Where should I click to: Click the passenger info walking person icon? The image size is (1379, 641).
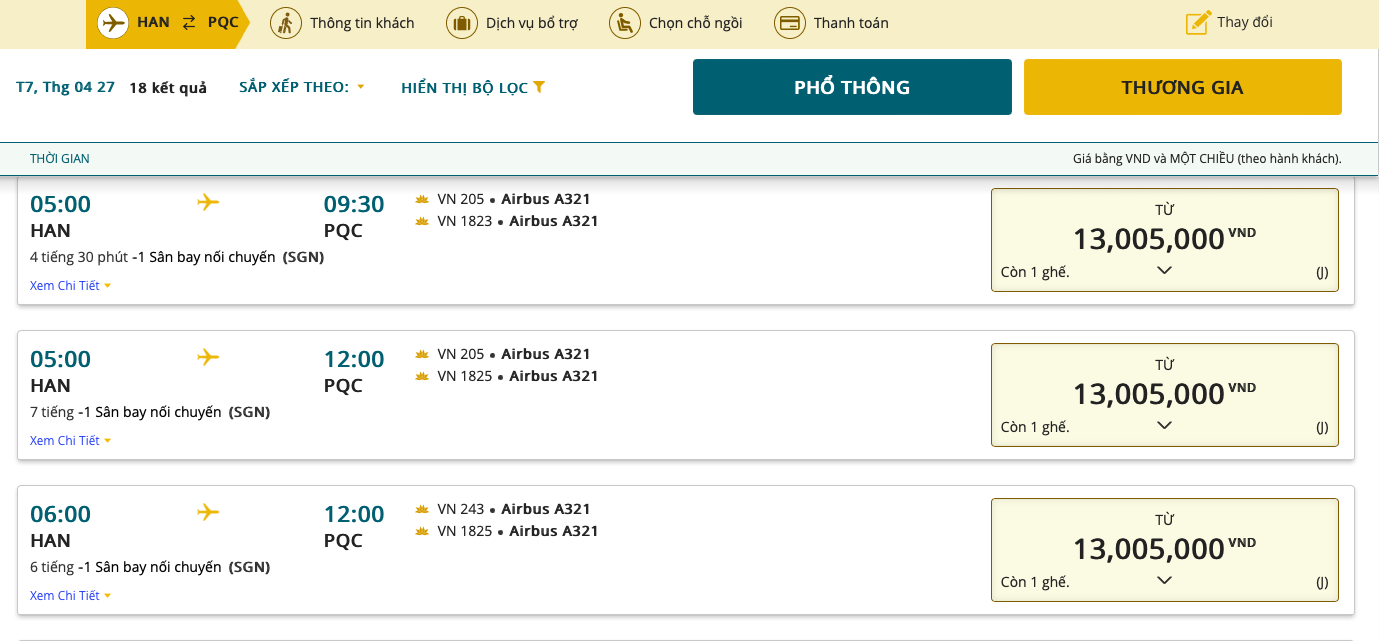pyautogui.click(x=286, y=22)
